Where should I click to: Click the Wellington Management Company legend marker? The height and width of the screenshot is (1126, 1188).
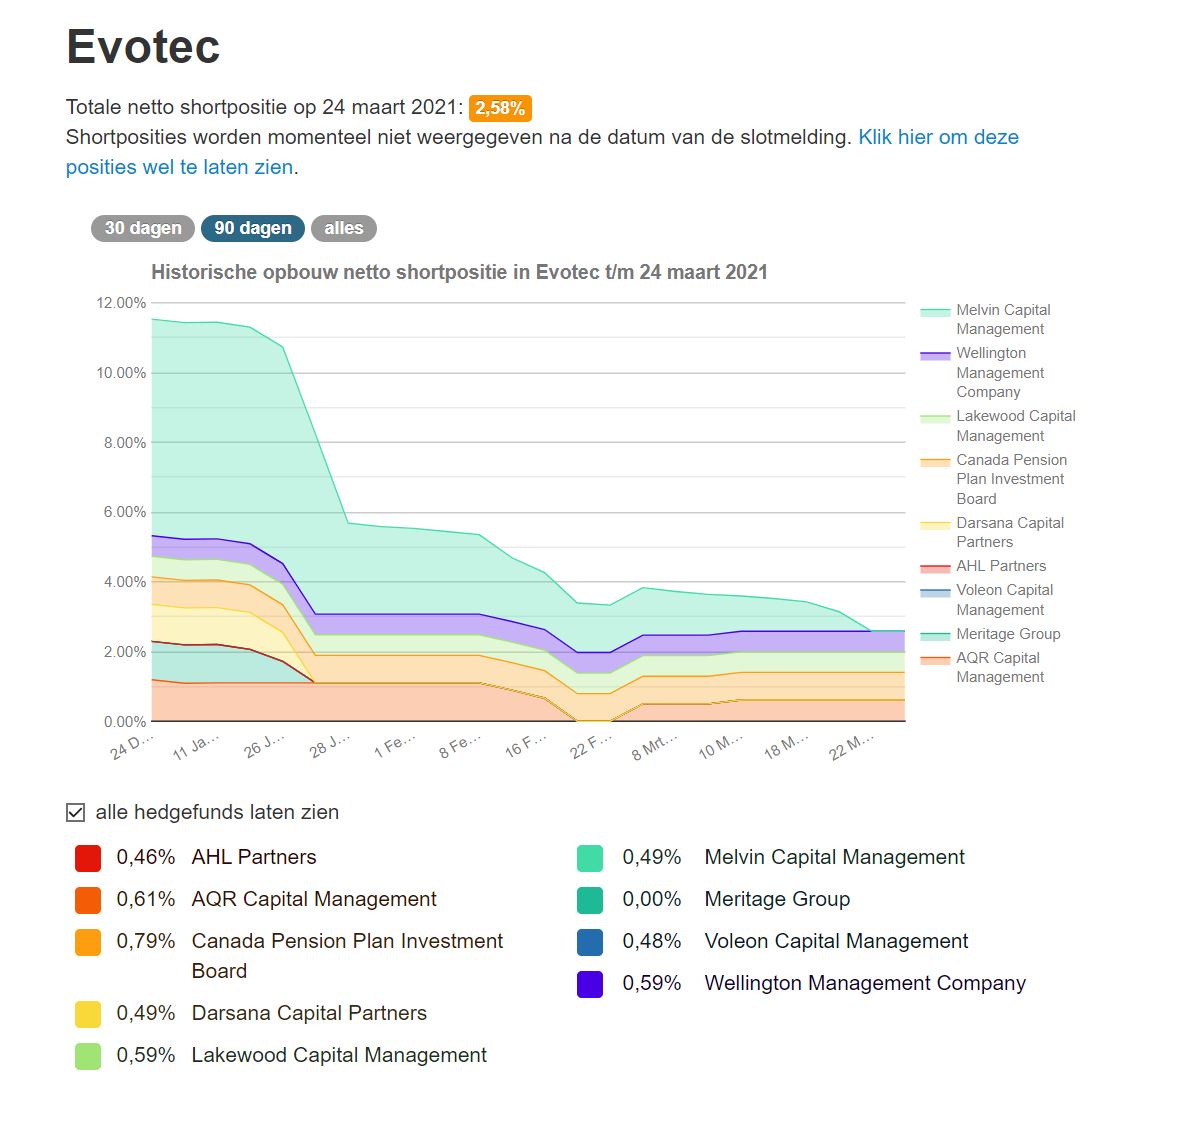tap(934, 353)
